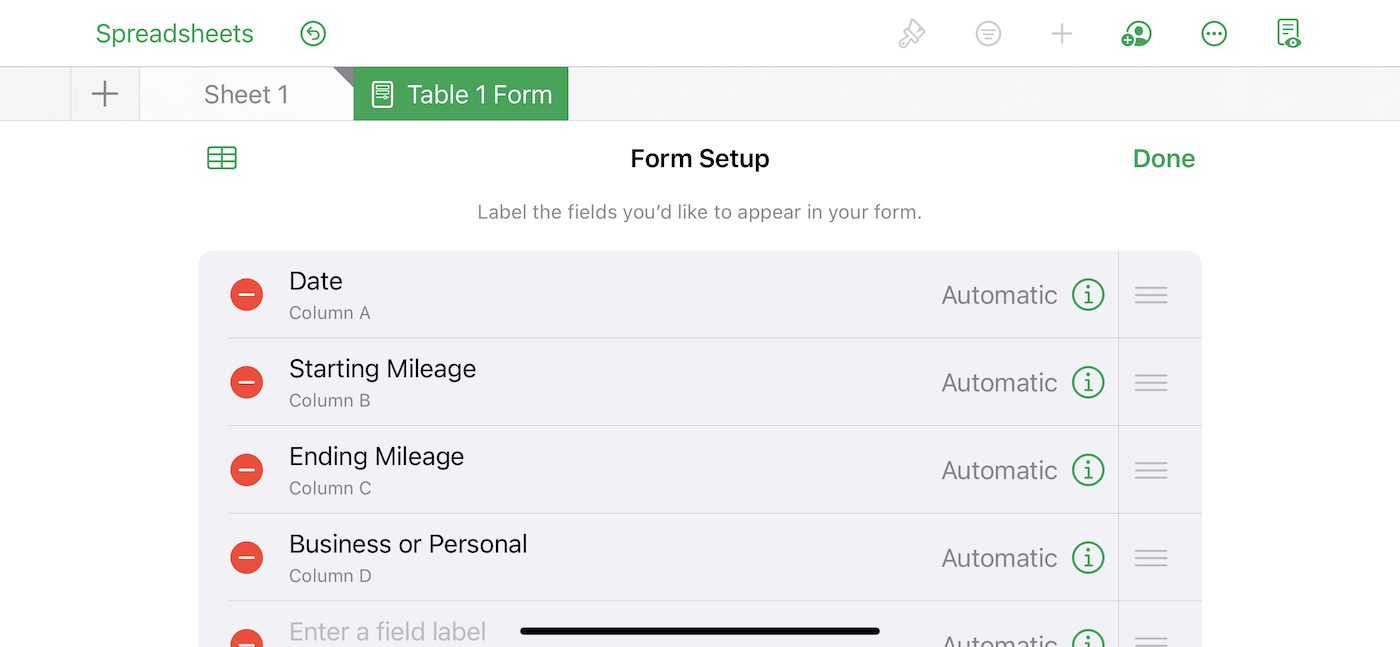Open the Format paintbrush tool
This screenshot has width=1400, height=647.
point(912,34)
